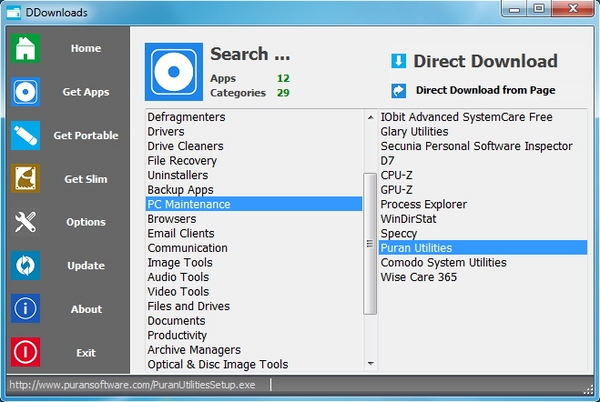Click the Direct Download heading button
The height and width of the screenshot is (402, 600).
coord(485,61)
